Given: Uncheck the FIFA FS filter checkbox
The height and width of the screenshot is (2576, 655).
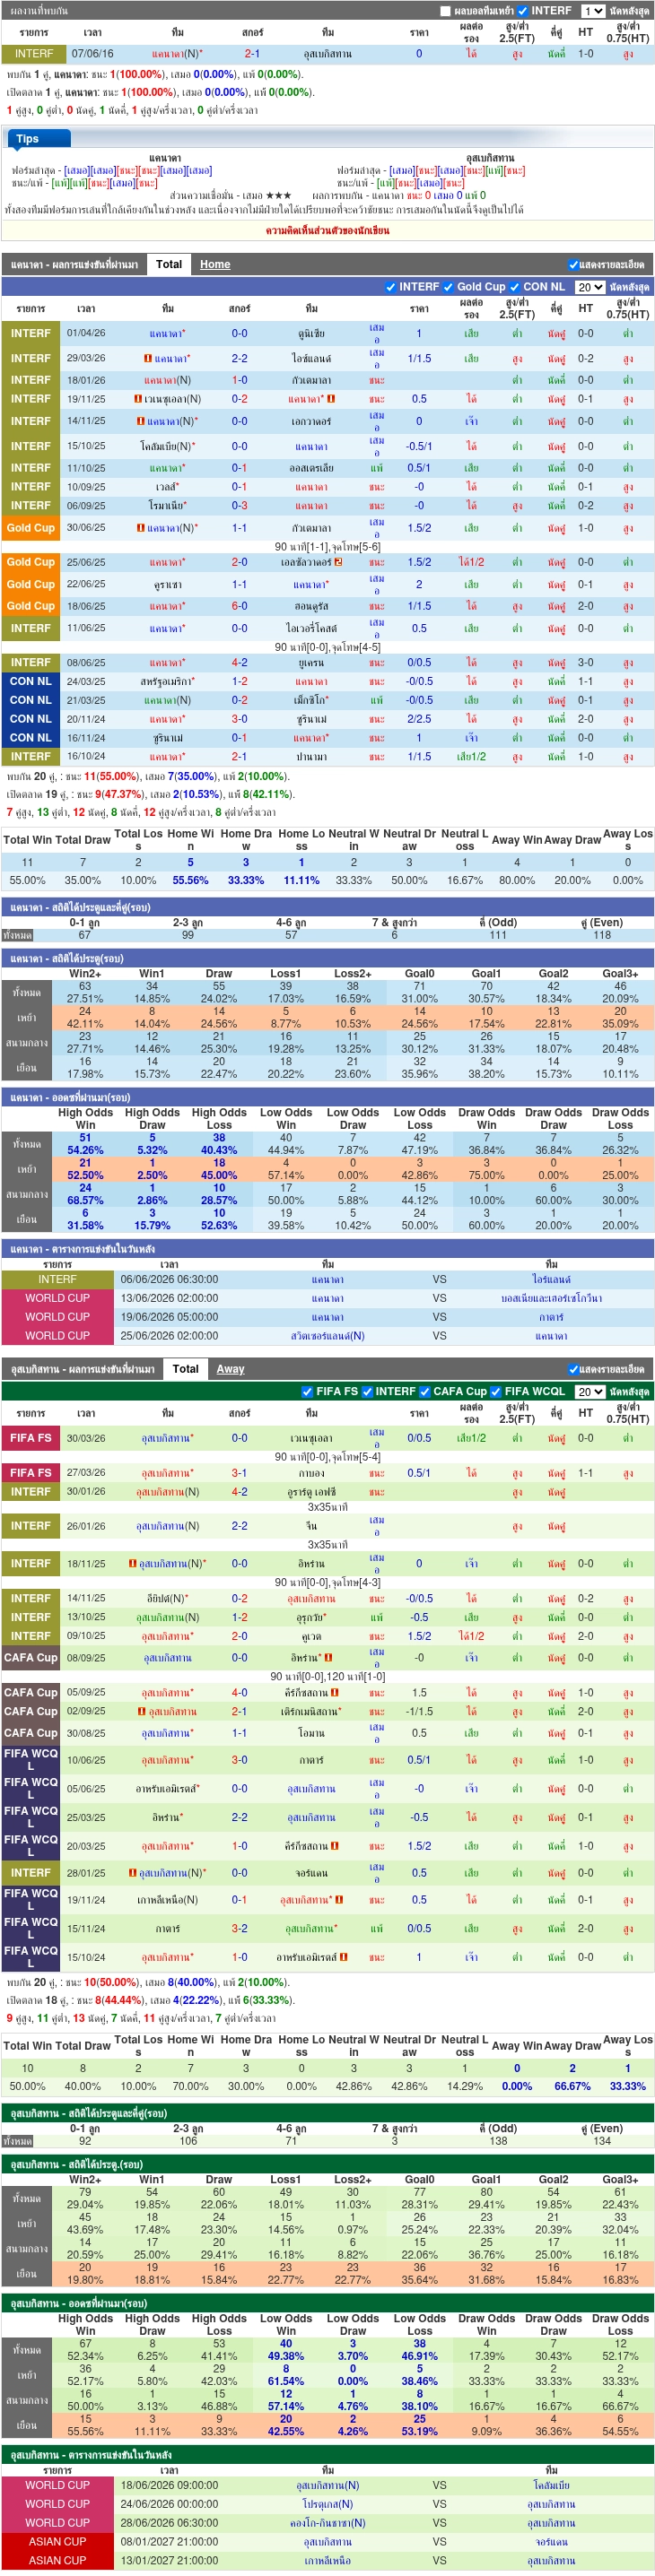Looking at the screenshot, I should [x=307, y=1391].
